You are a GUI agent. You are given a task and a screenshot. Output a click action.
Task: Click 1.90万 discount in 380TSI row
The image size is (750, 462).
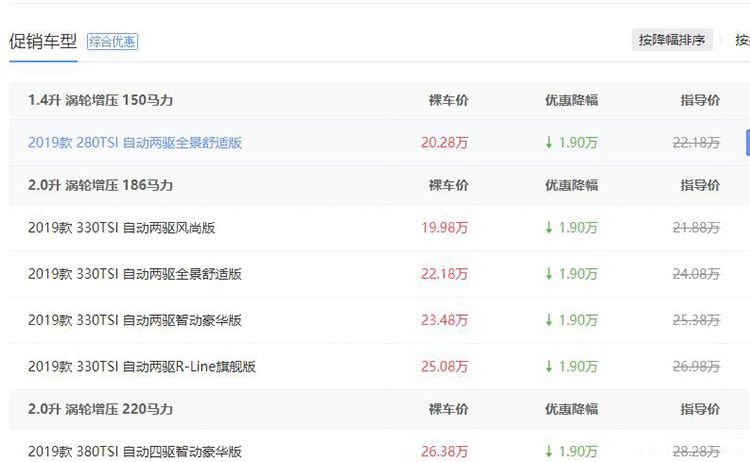(572, 451)
